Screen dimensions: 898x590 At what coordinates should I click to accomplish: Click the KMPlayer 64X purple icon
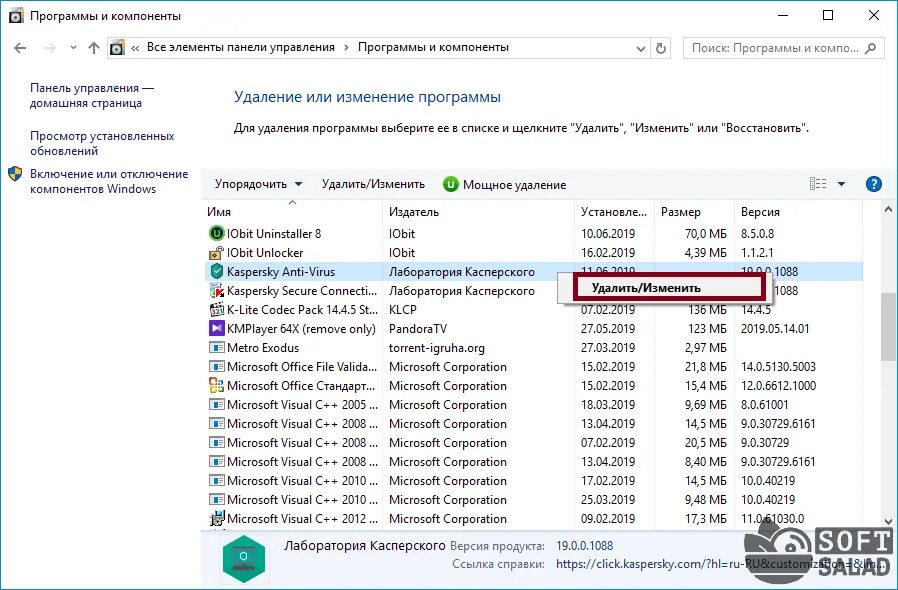tap(216, 328)
